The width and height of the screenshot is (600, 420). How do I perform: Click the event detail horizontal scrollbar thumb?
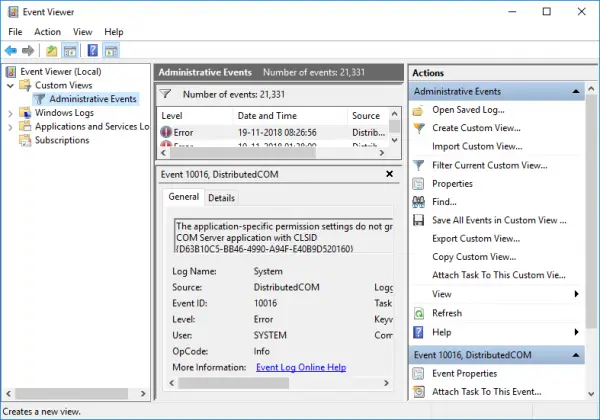(233, 383)
